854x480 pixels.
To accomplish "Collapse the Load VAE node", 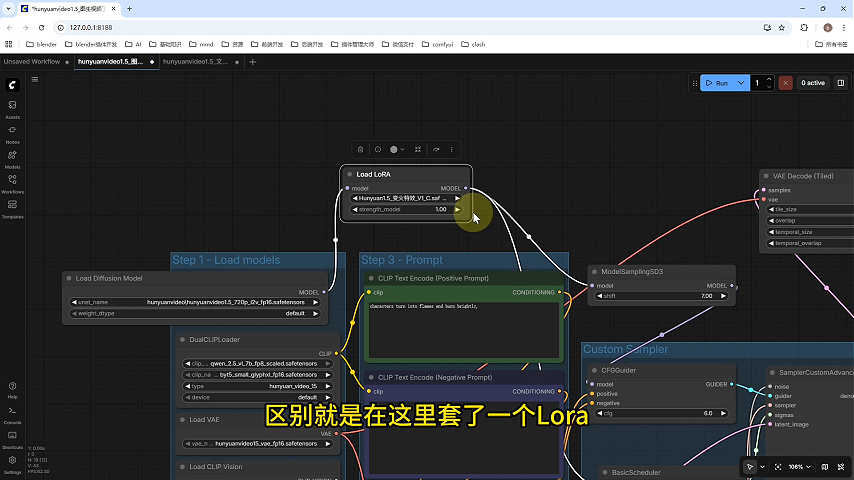I will (x=182, y=420).
